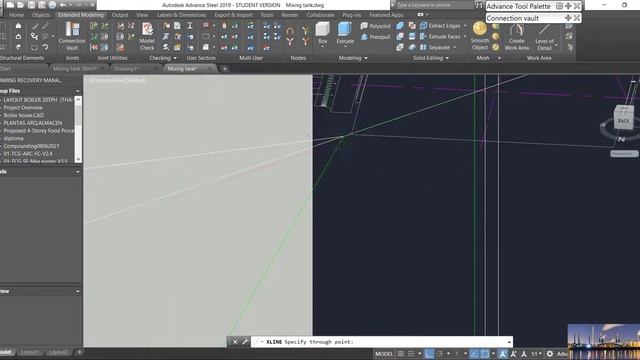The width and height of the screenshot is (640, 360).
Task: Switch to the Export & Import ribbon tab
Action: 233,15
